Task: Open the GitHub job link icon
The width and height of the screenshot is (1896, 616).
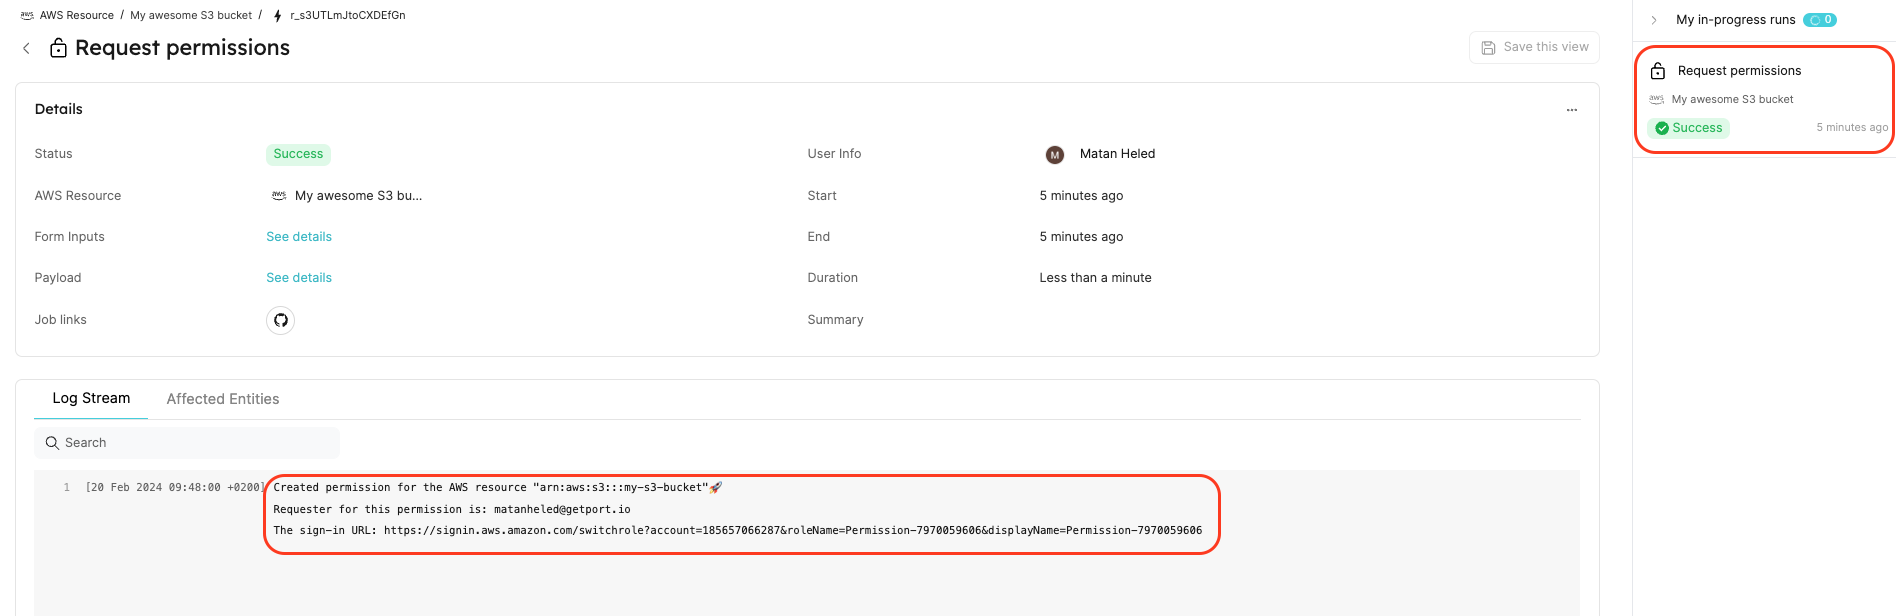Action: 280,320
